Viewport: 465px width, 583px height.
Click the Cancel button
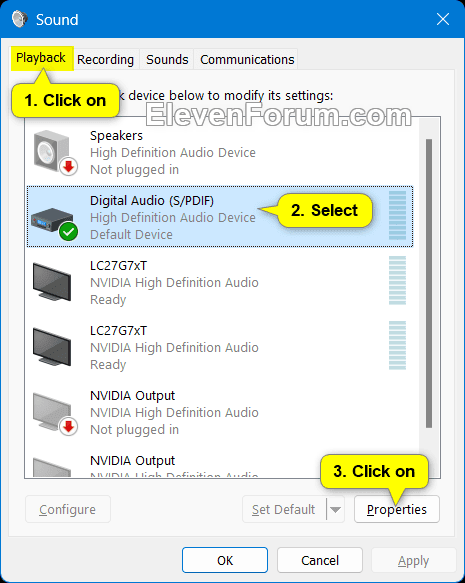(320, 560)
